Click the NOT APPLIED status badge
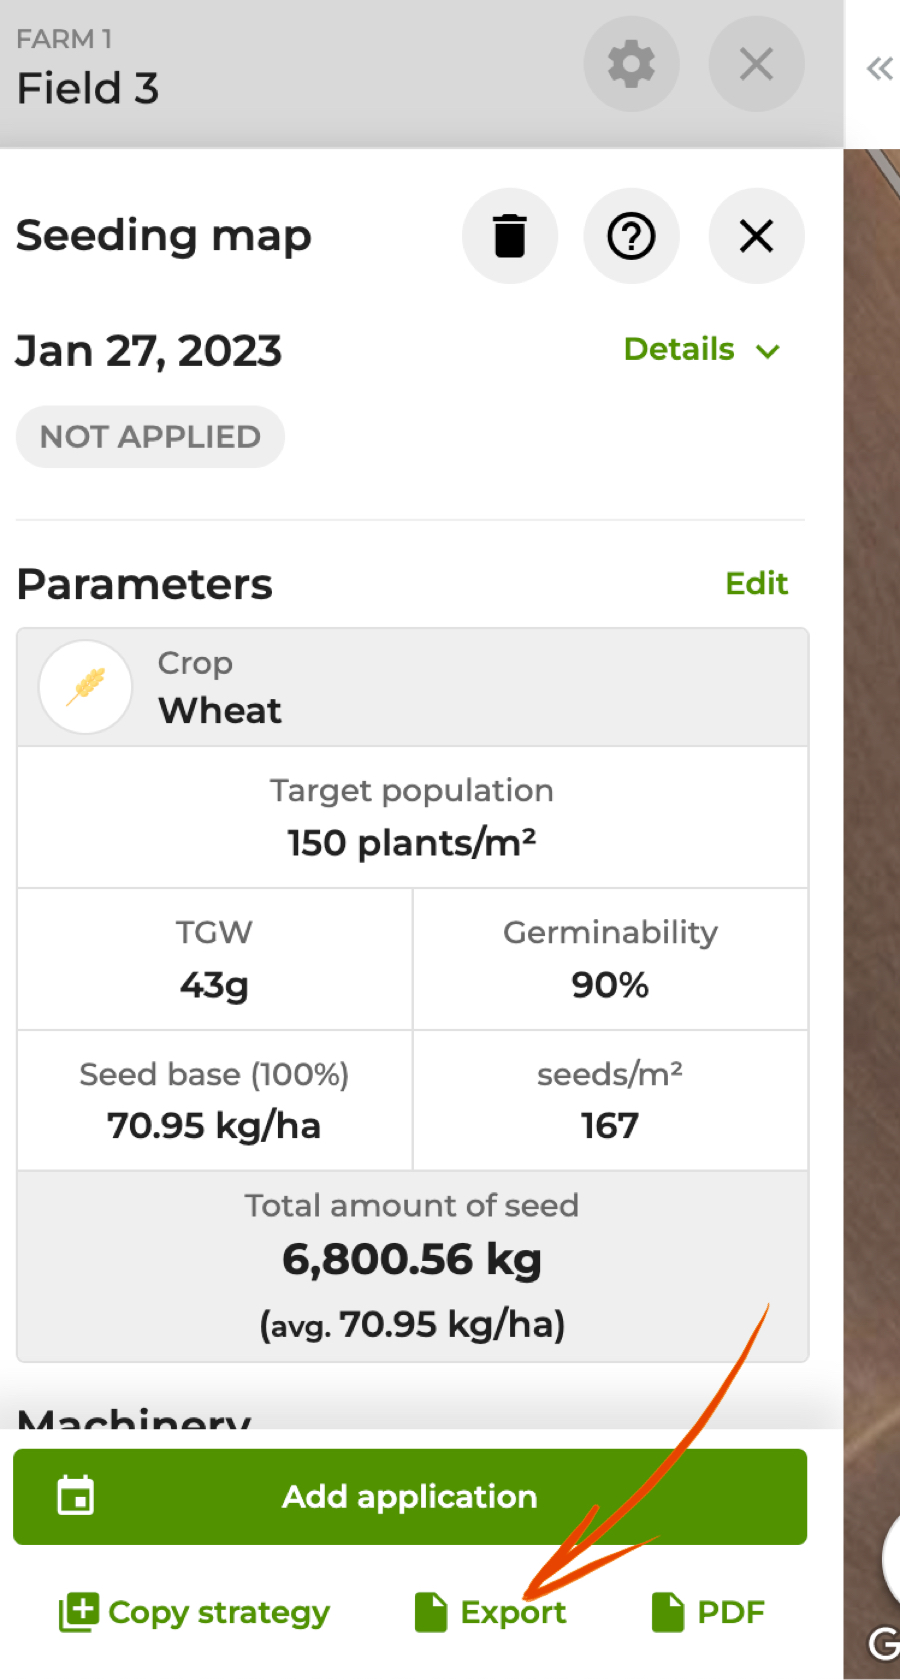900x1680 pixels. click(x=150, y=437)
